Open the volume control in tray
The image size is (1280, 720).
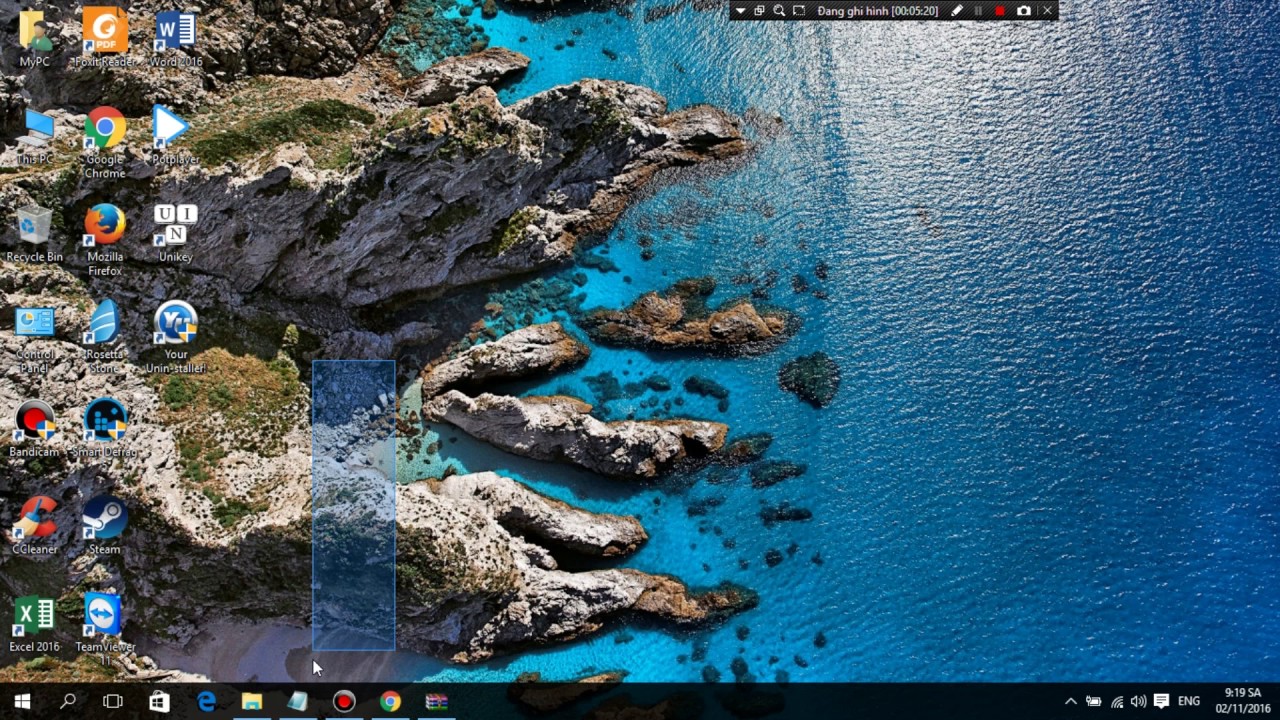[1138, 701]
